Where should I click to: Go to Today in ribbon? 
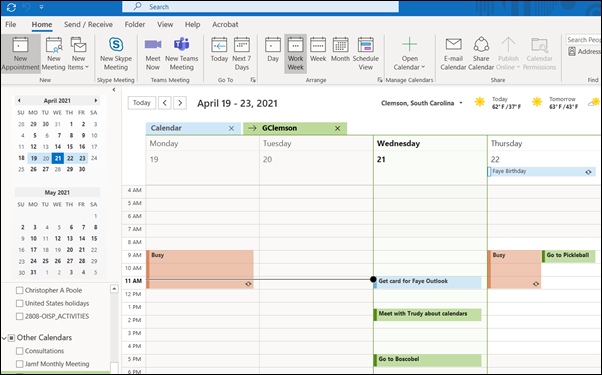[x=219, y=50]
